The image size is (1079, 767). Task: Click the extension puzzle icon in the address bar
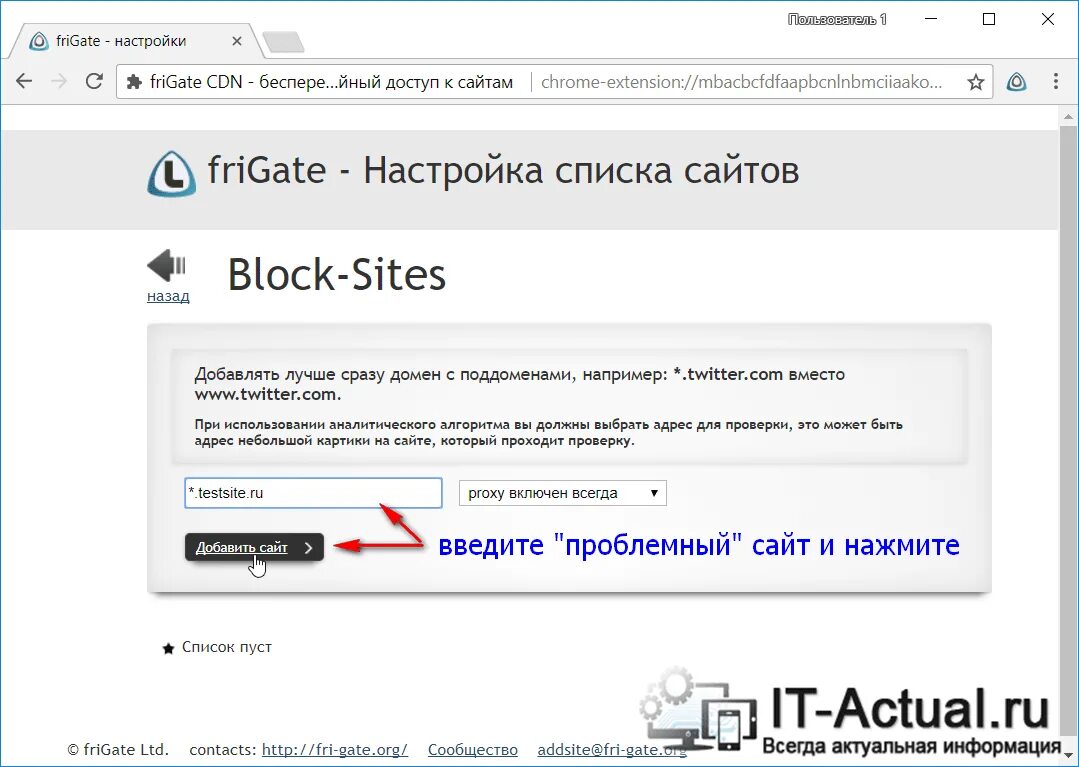pyautogui.click(x=134, y=83)
